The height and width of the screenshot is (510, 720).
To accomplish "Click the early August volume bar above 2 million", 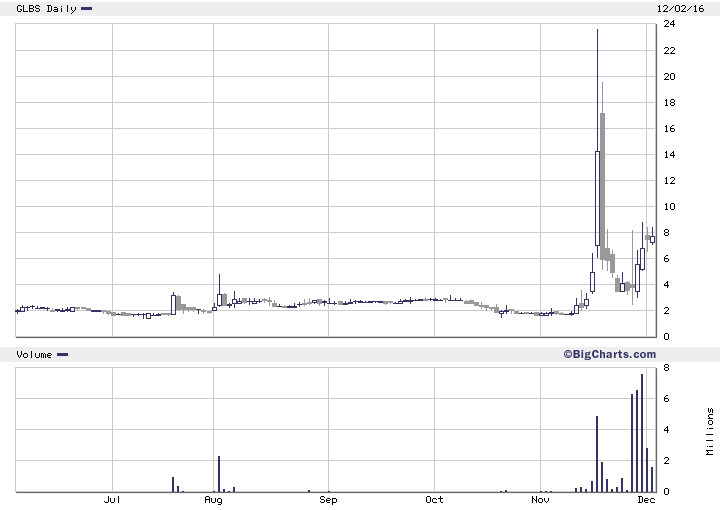I will pyautogui.click(x=219, y=474).
